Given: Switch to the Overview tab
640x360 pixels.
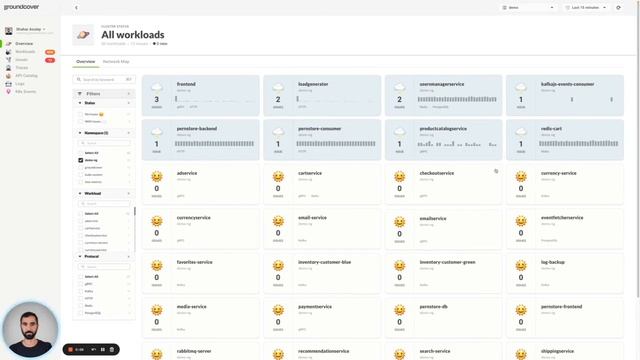Looking at the screenshot, I should click(x=86, y=62).
